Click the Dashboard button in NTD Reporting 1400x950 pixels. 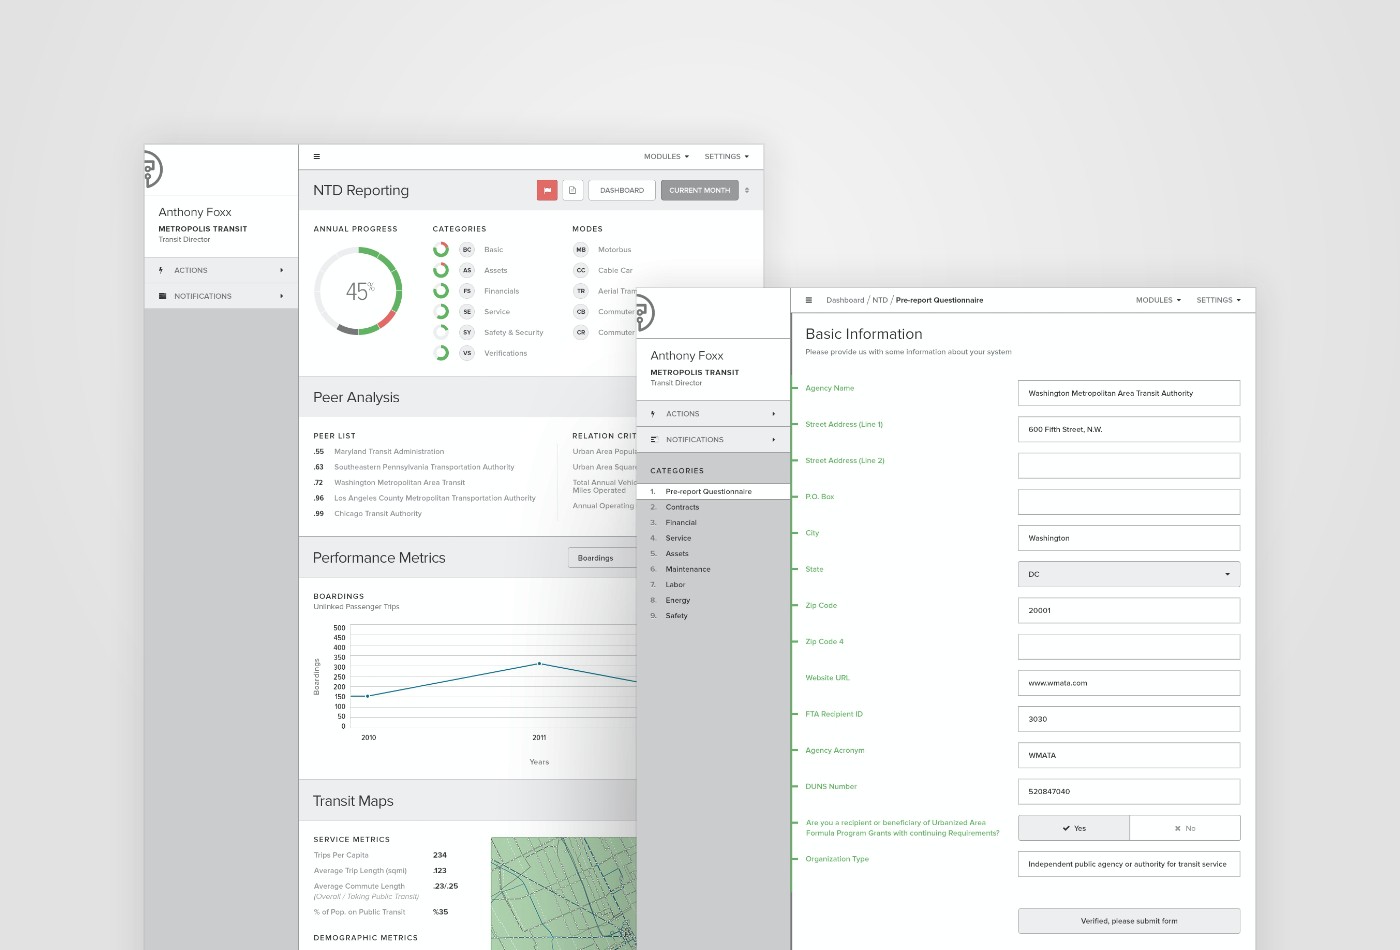coord(622,190)
